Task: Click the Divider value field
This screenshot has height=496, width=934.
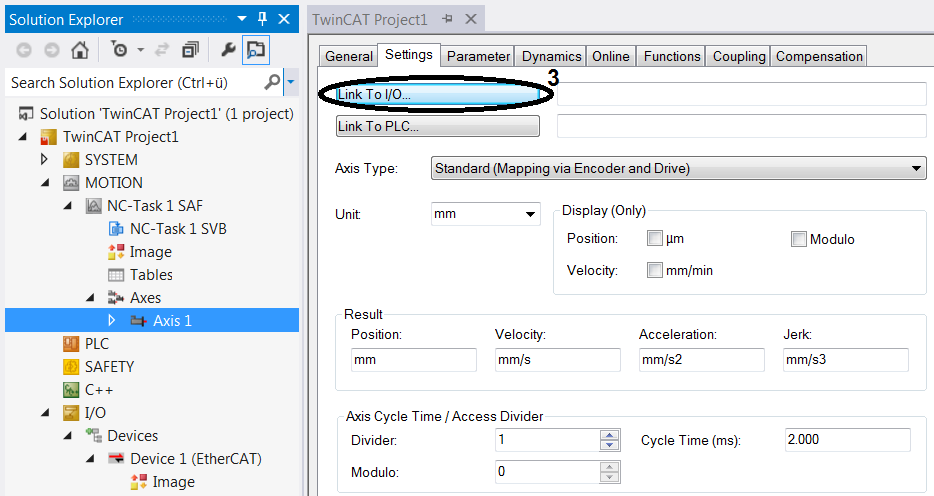Action: (547, 440)
